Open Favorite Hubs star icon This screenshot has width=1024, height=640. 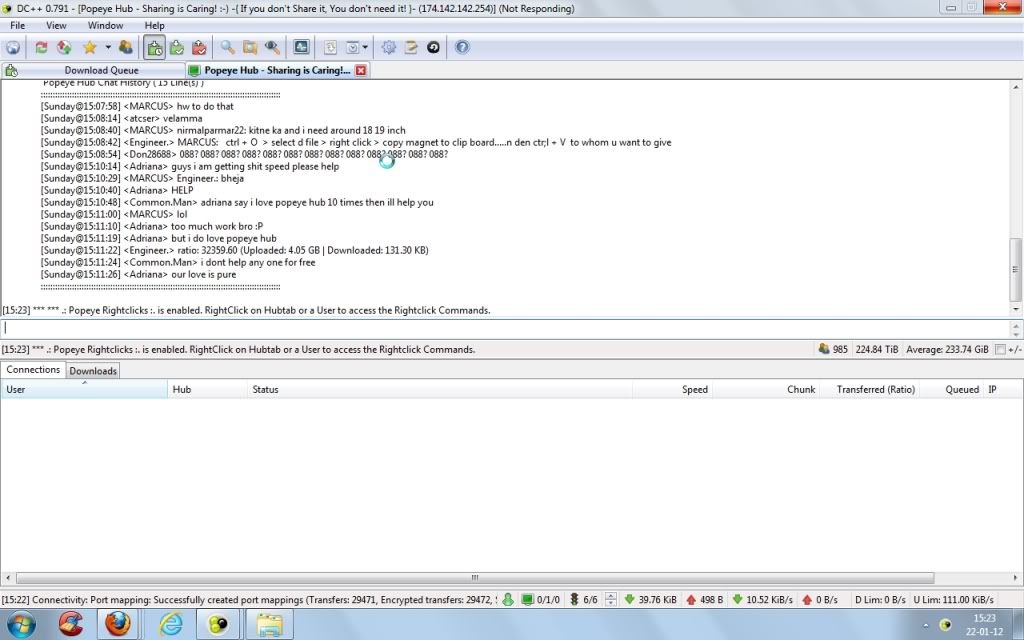(90, 48)
